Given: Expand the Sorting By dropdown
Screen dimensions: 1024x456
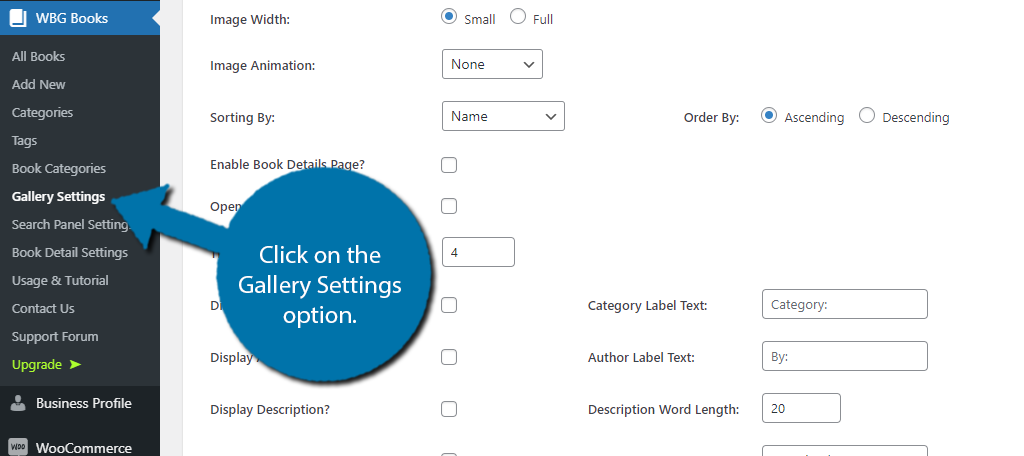Looking at the screenshot, I should pos(504,116).
